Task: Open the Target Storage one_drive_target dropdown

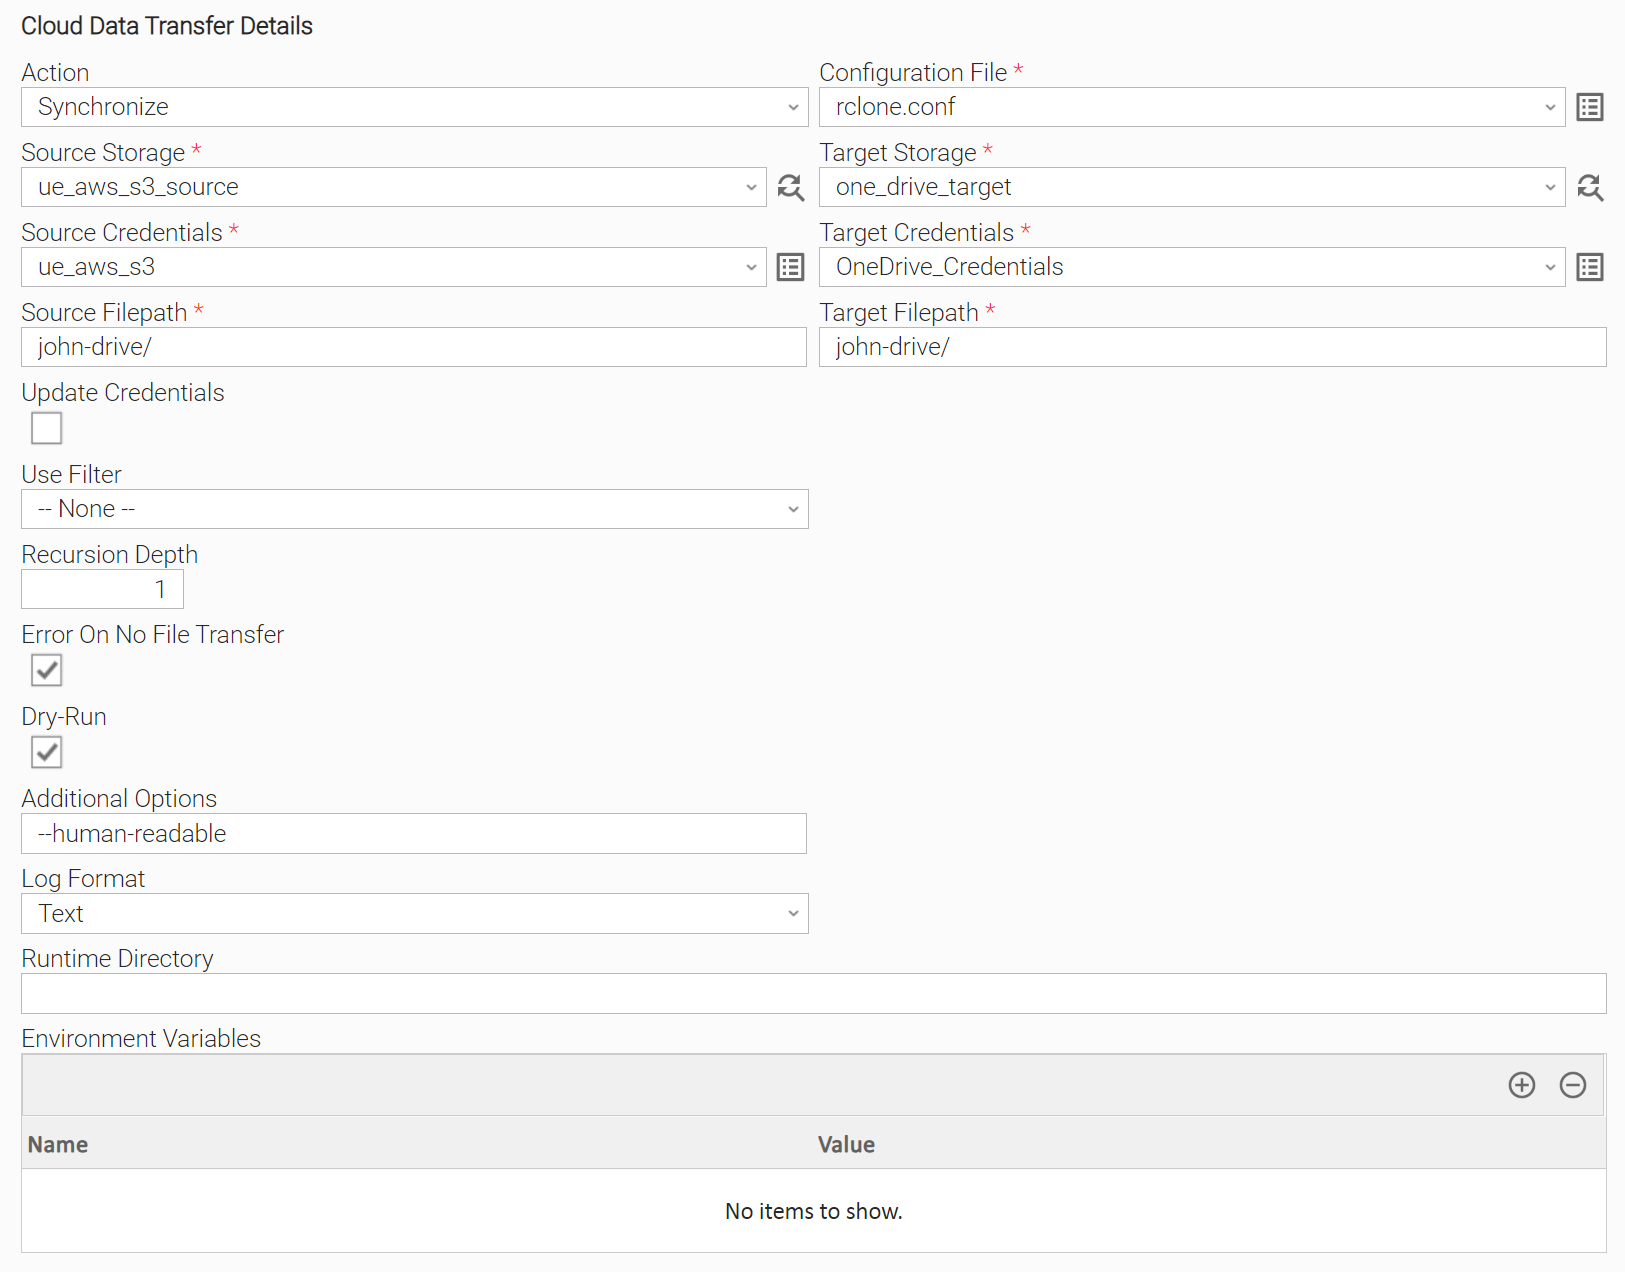Action: point(1192,187)
